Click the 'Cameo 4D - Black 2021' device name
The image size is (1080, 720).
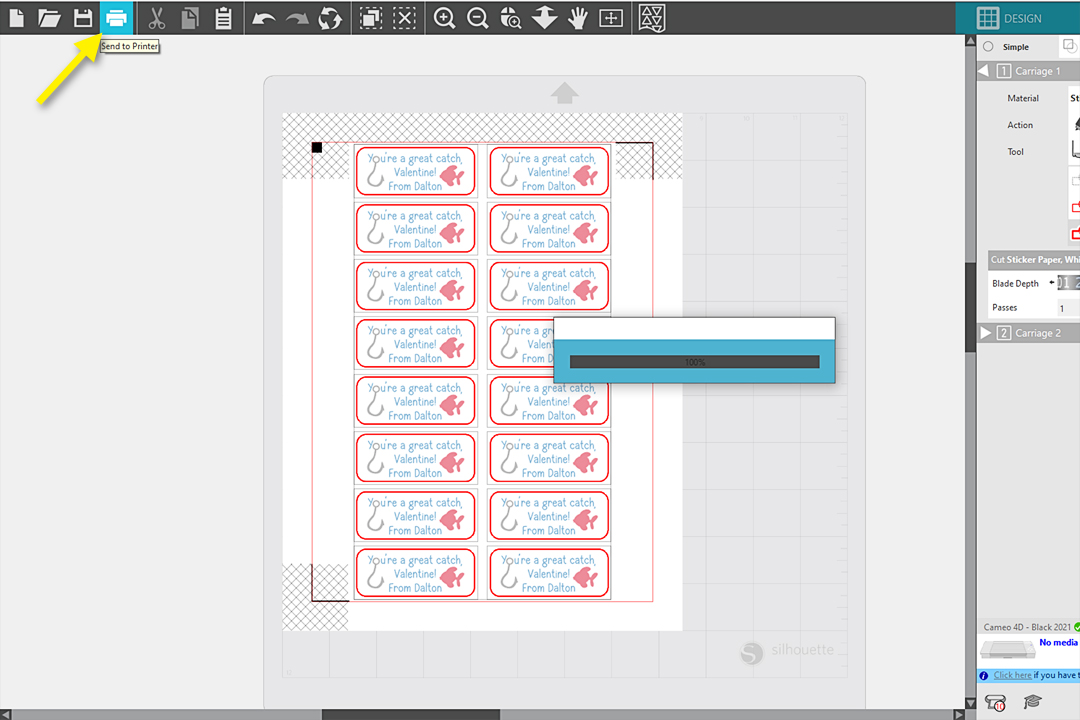pos(1027,627)
